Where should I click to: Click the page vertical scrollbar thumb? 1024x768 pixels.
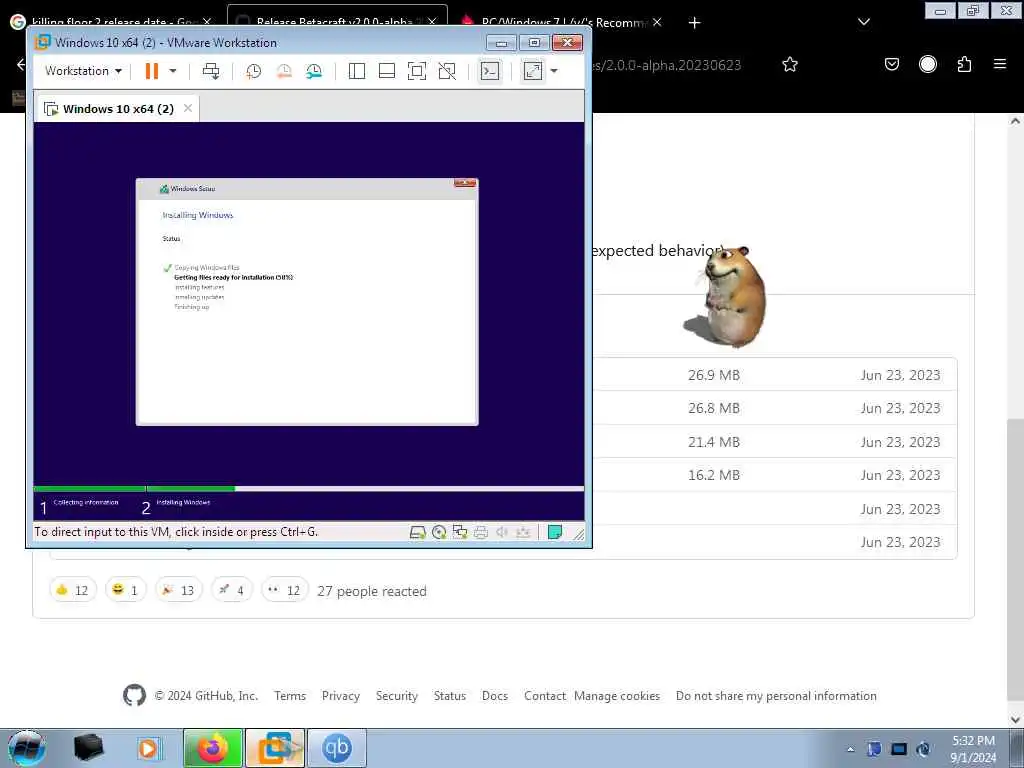pos(1016,562)
